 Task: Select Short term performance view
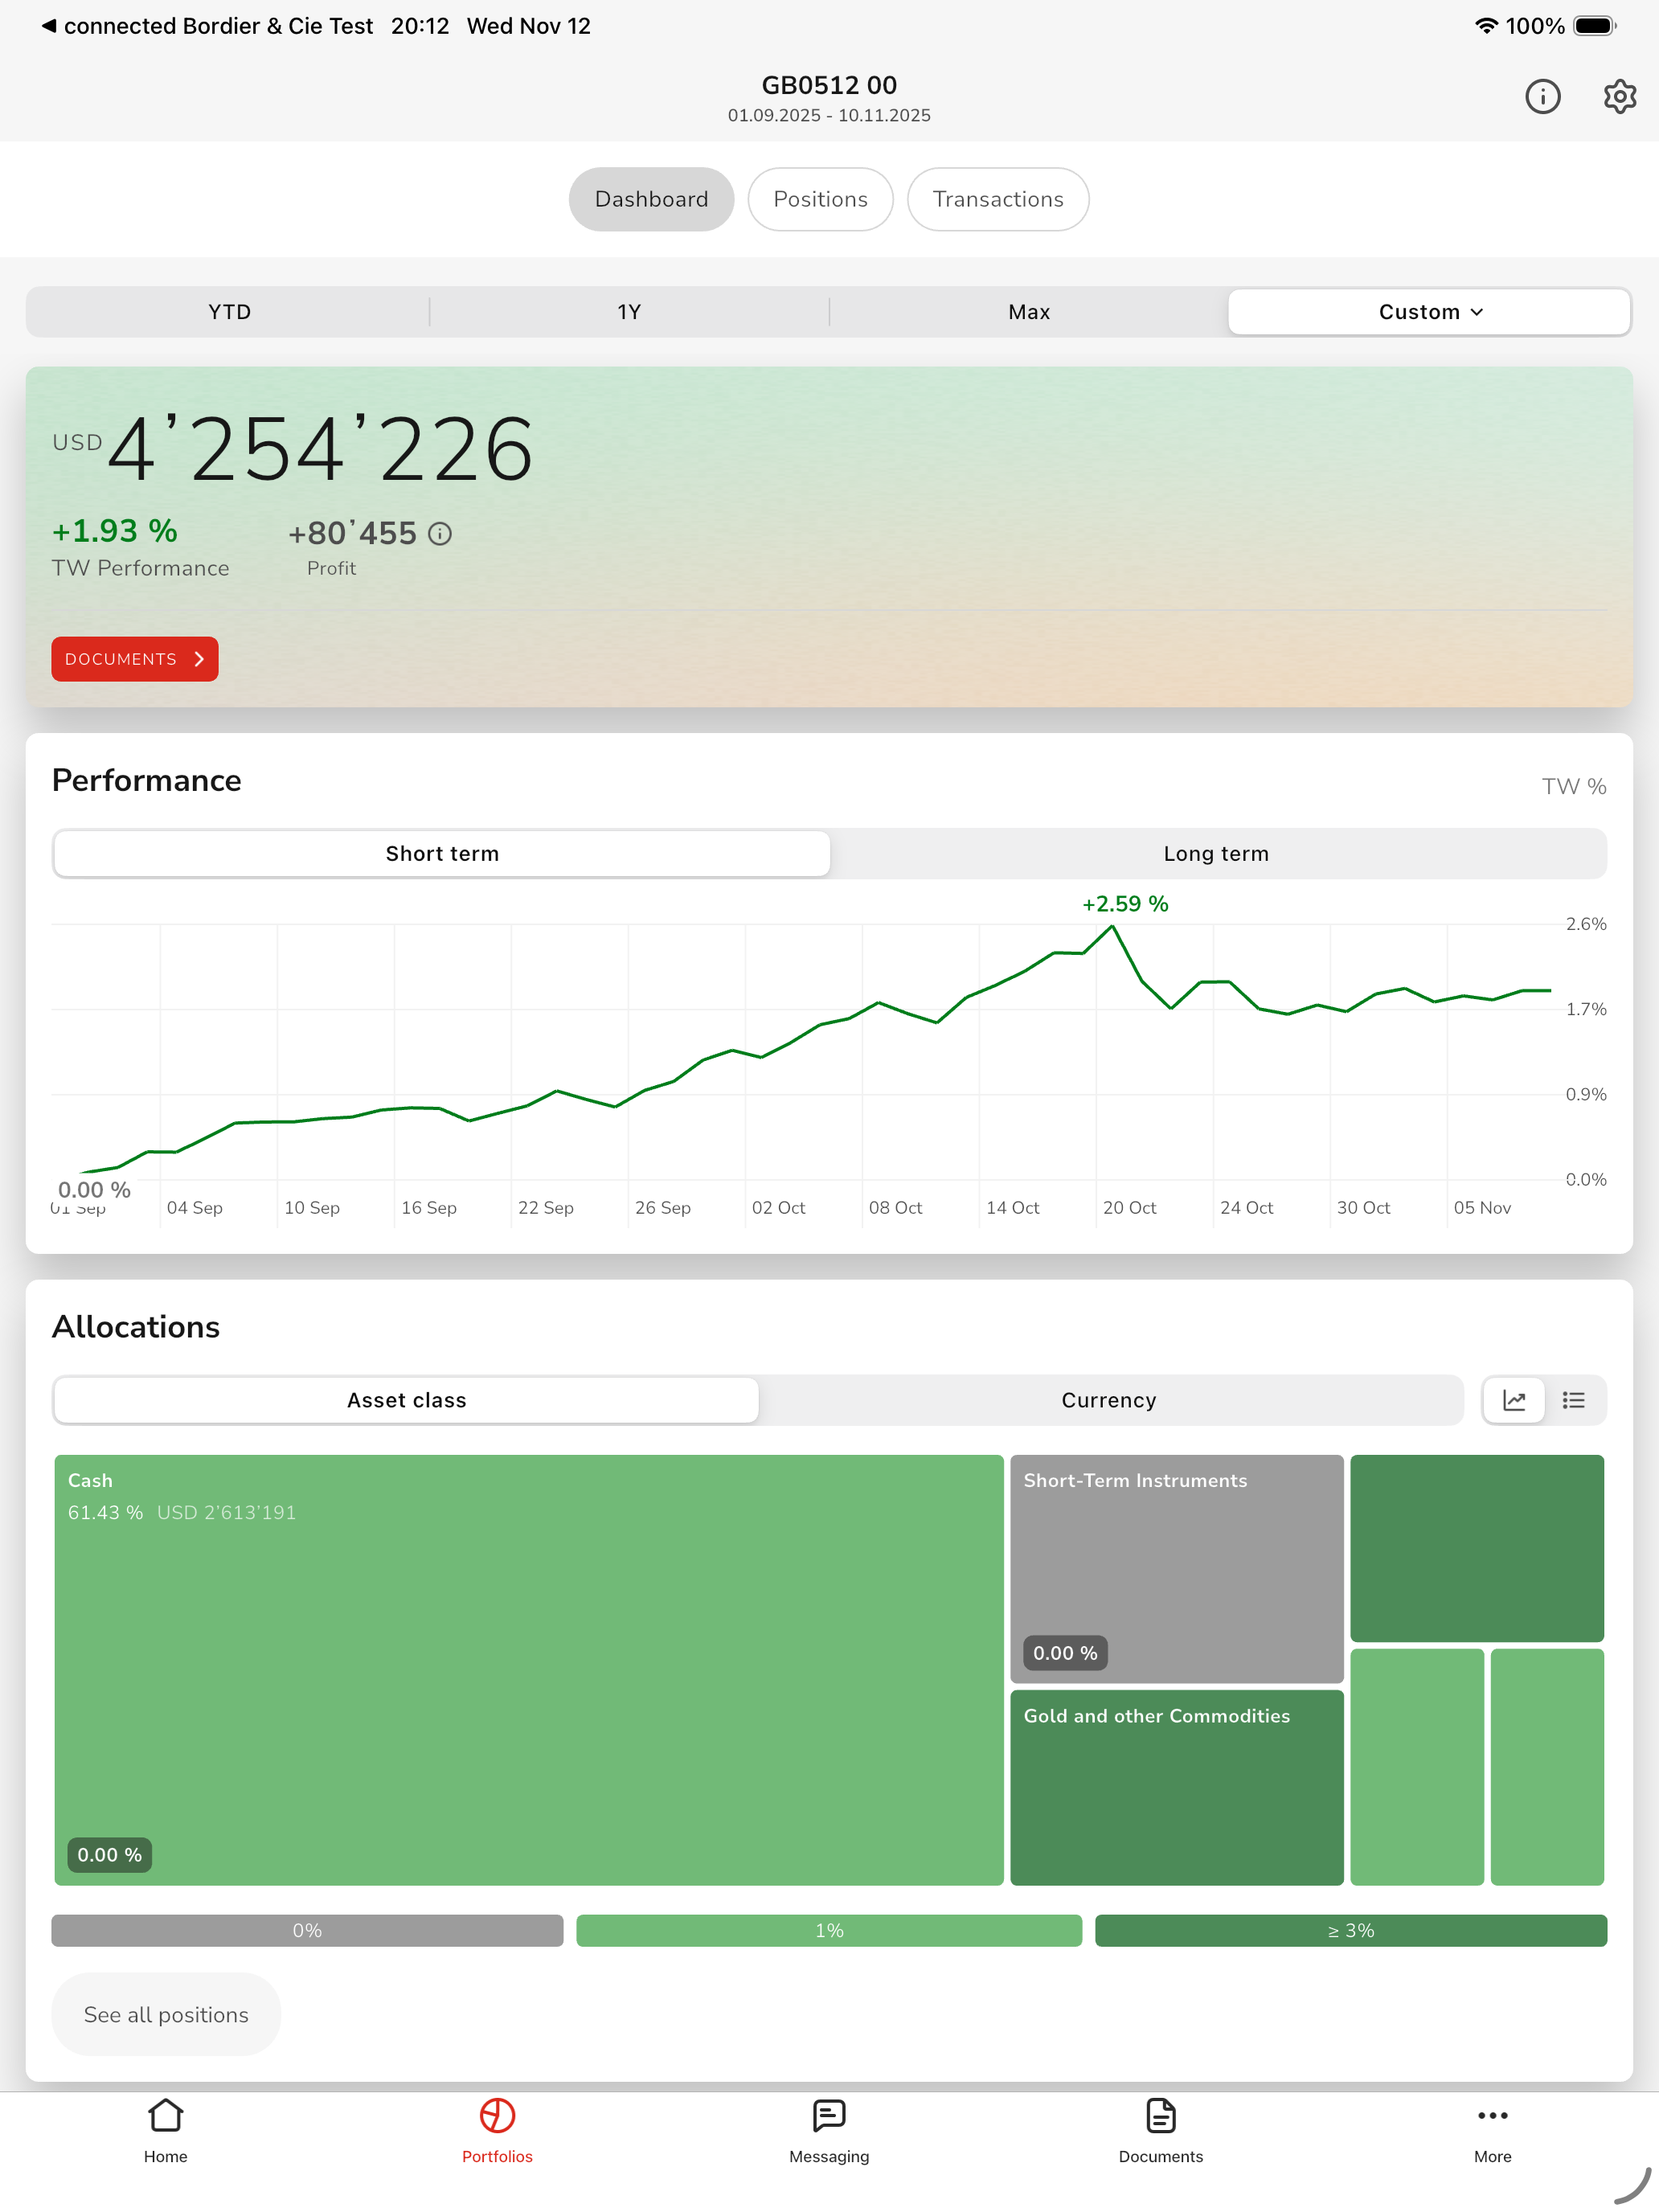point(442,854)
